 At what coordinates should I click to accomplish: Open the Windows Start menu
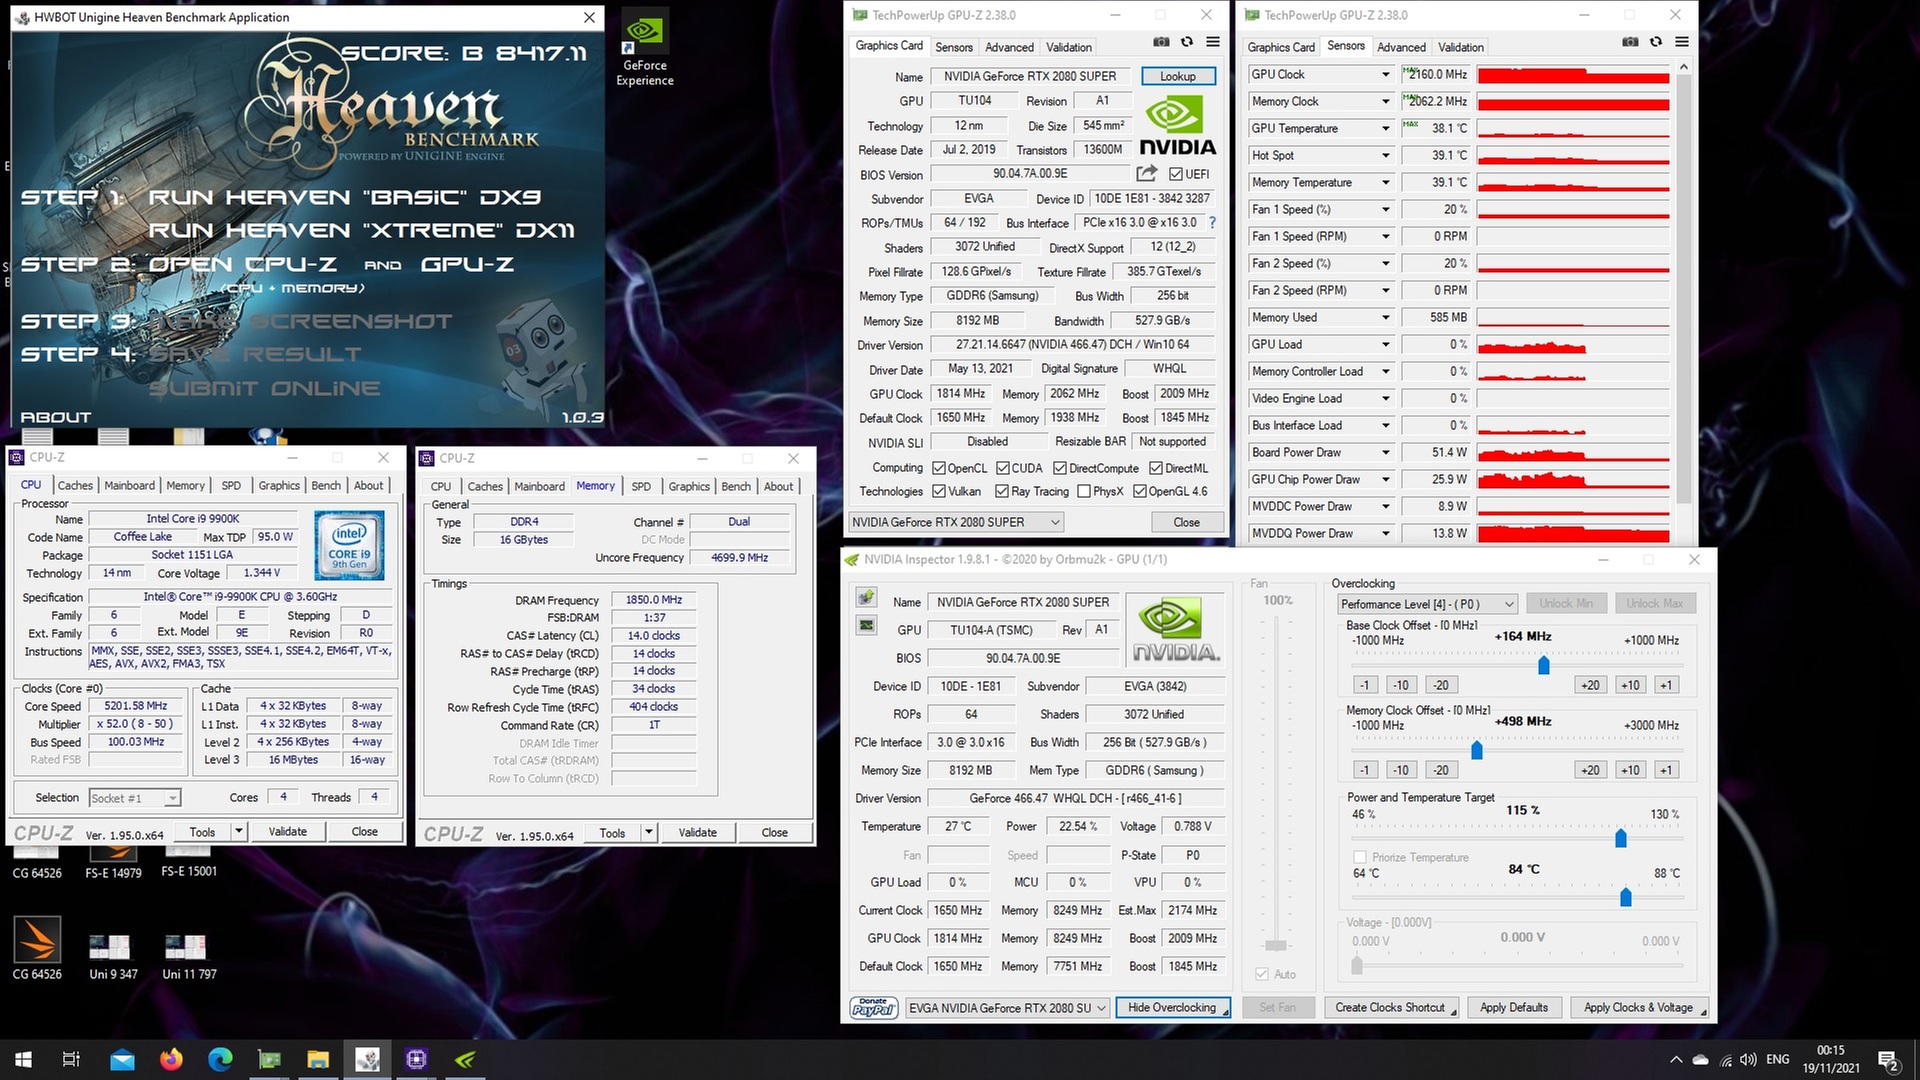tap(24, 1059)
